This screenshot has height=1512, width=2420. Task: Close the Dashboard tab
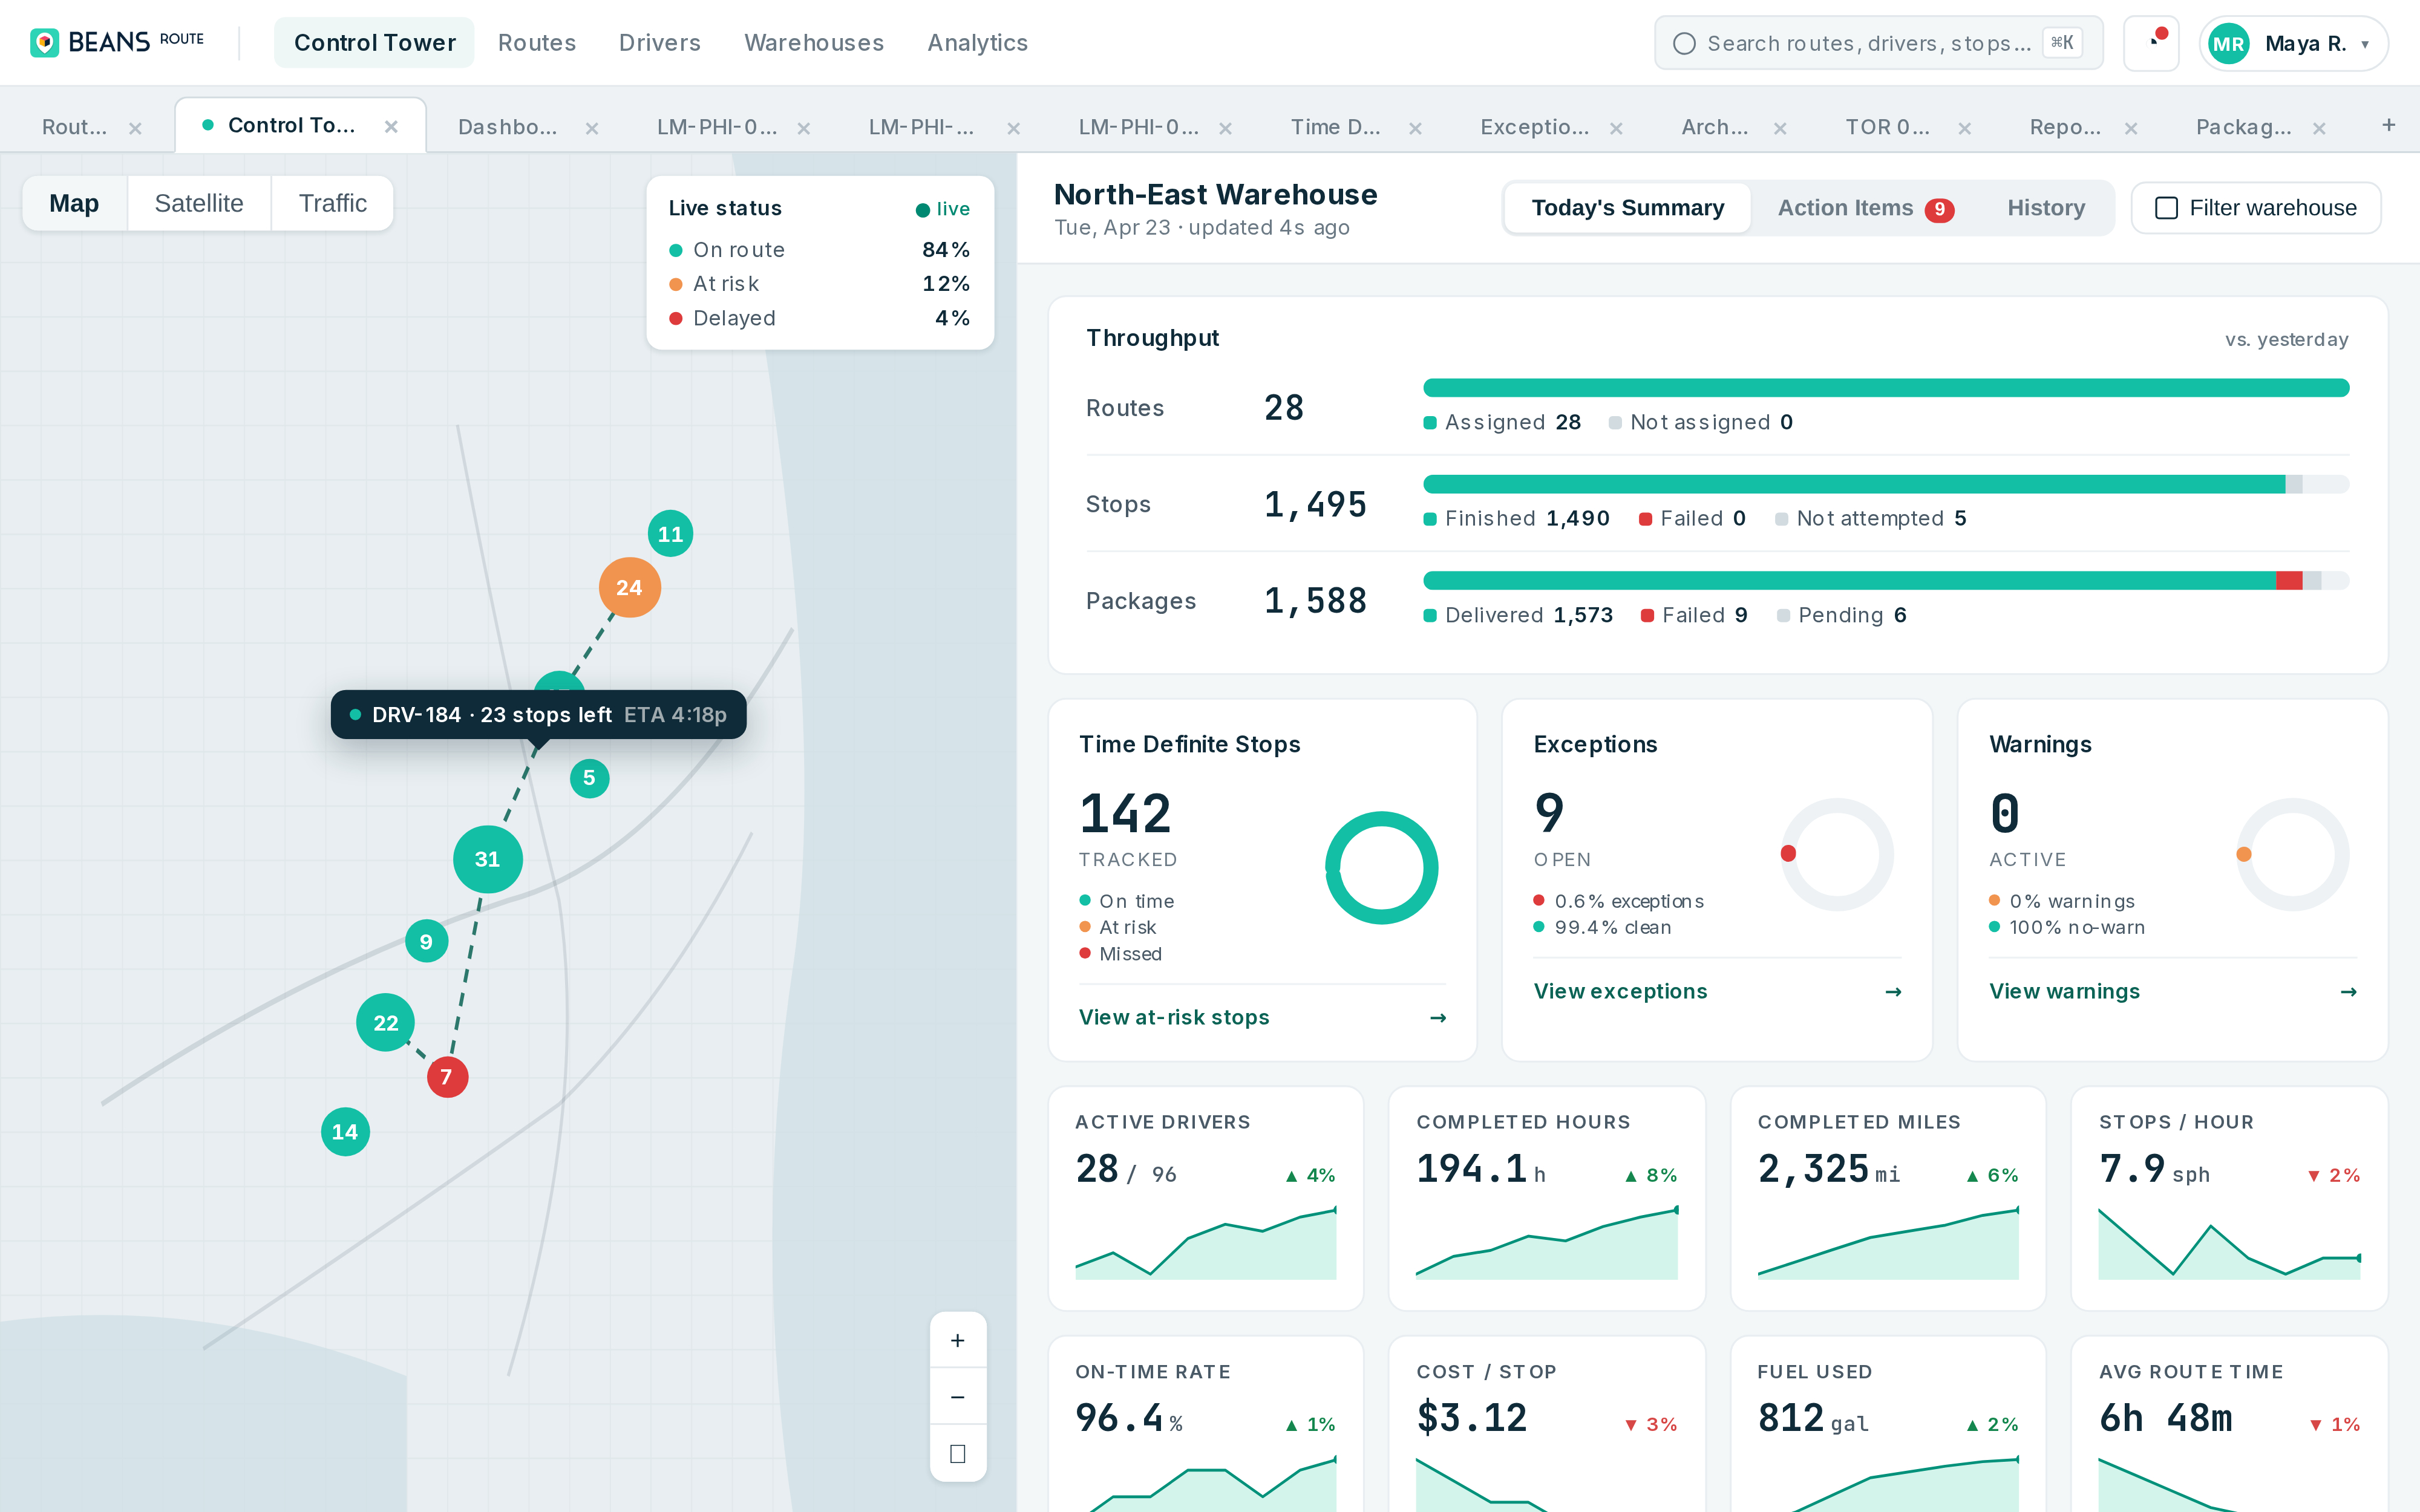point(592,128)
